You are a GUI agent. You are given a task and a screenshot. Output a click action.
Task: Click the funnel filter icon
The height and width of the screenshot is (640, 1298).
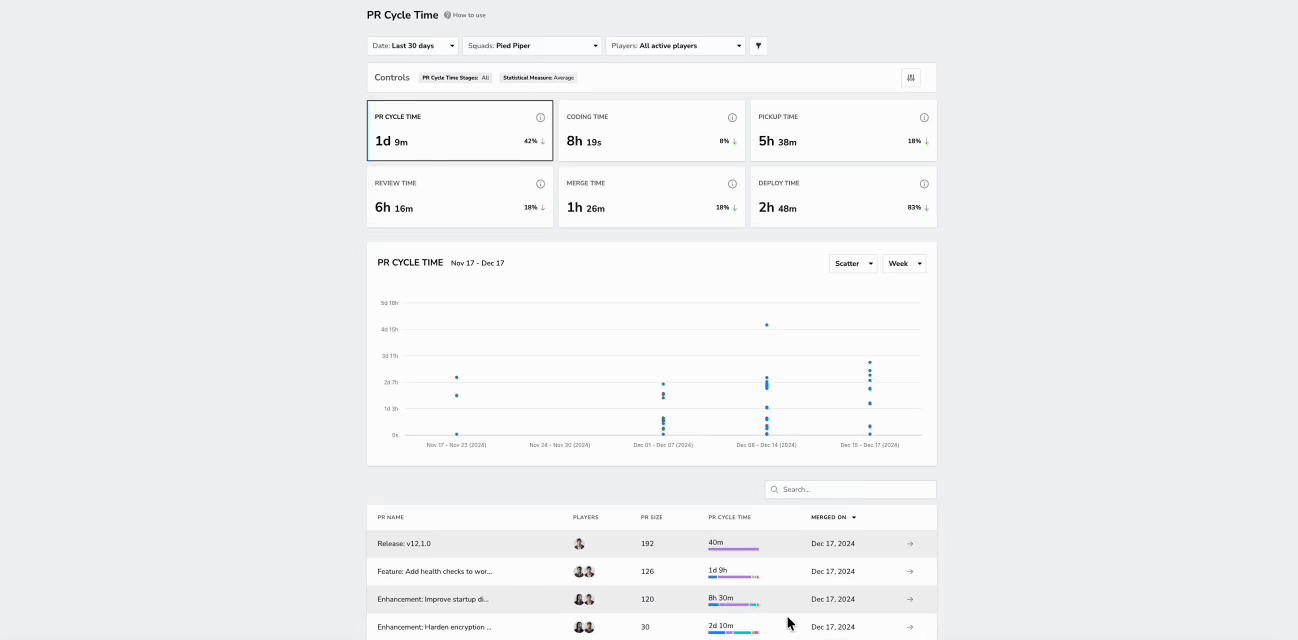tap(759, 46)
